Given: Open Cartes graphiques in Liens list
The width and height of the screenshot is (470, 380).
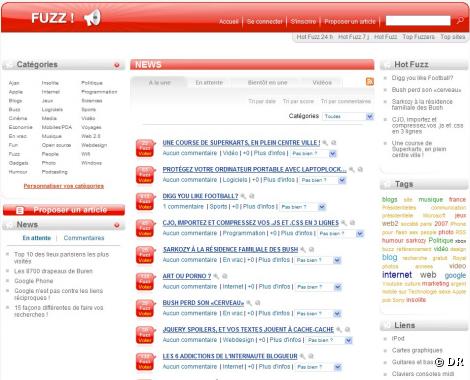Looking at the screenshot, I should click(417, 350).
